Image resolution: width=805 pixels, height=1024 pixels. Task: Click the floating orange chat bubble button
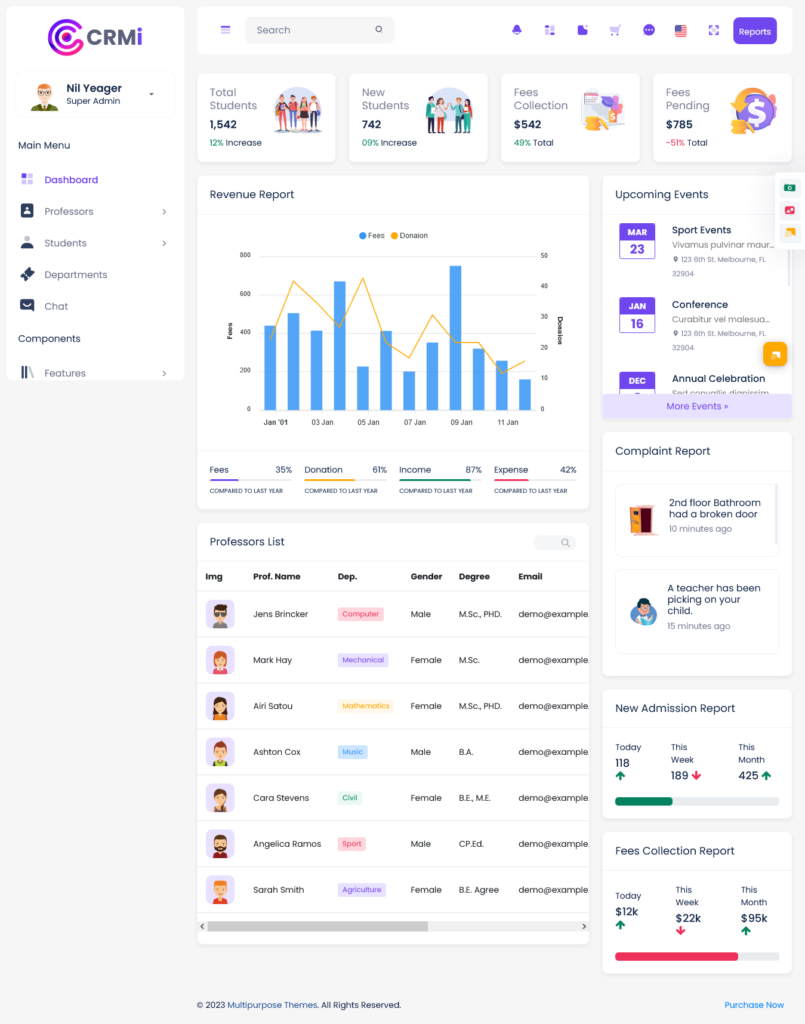775,353
